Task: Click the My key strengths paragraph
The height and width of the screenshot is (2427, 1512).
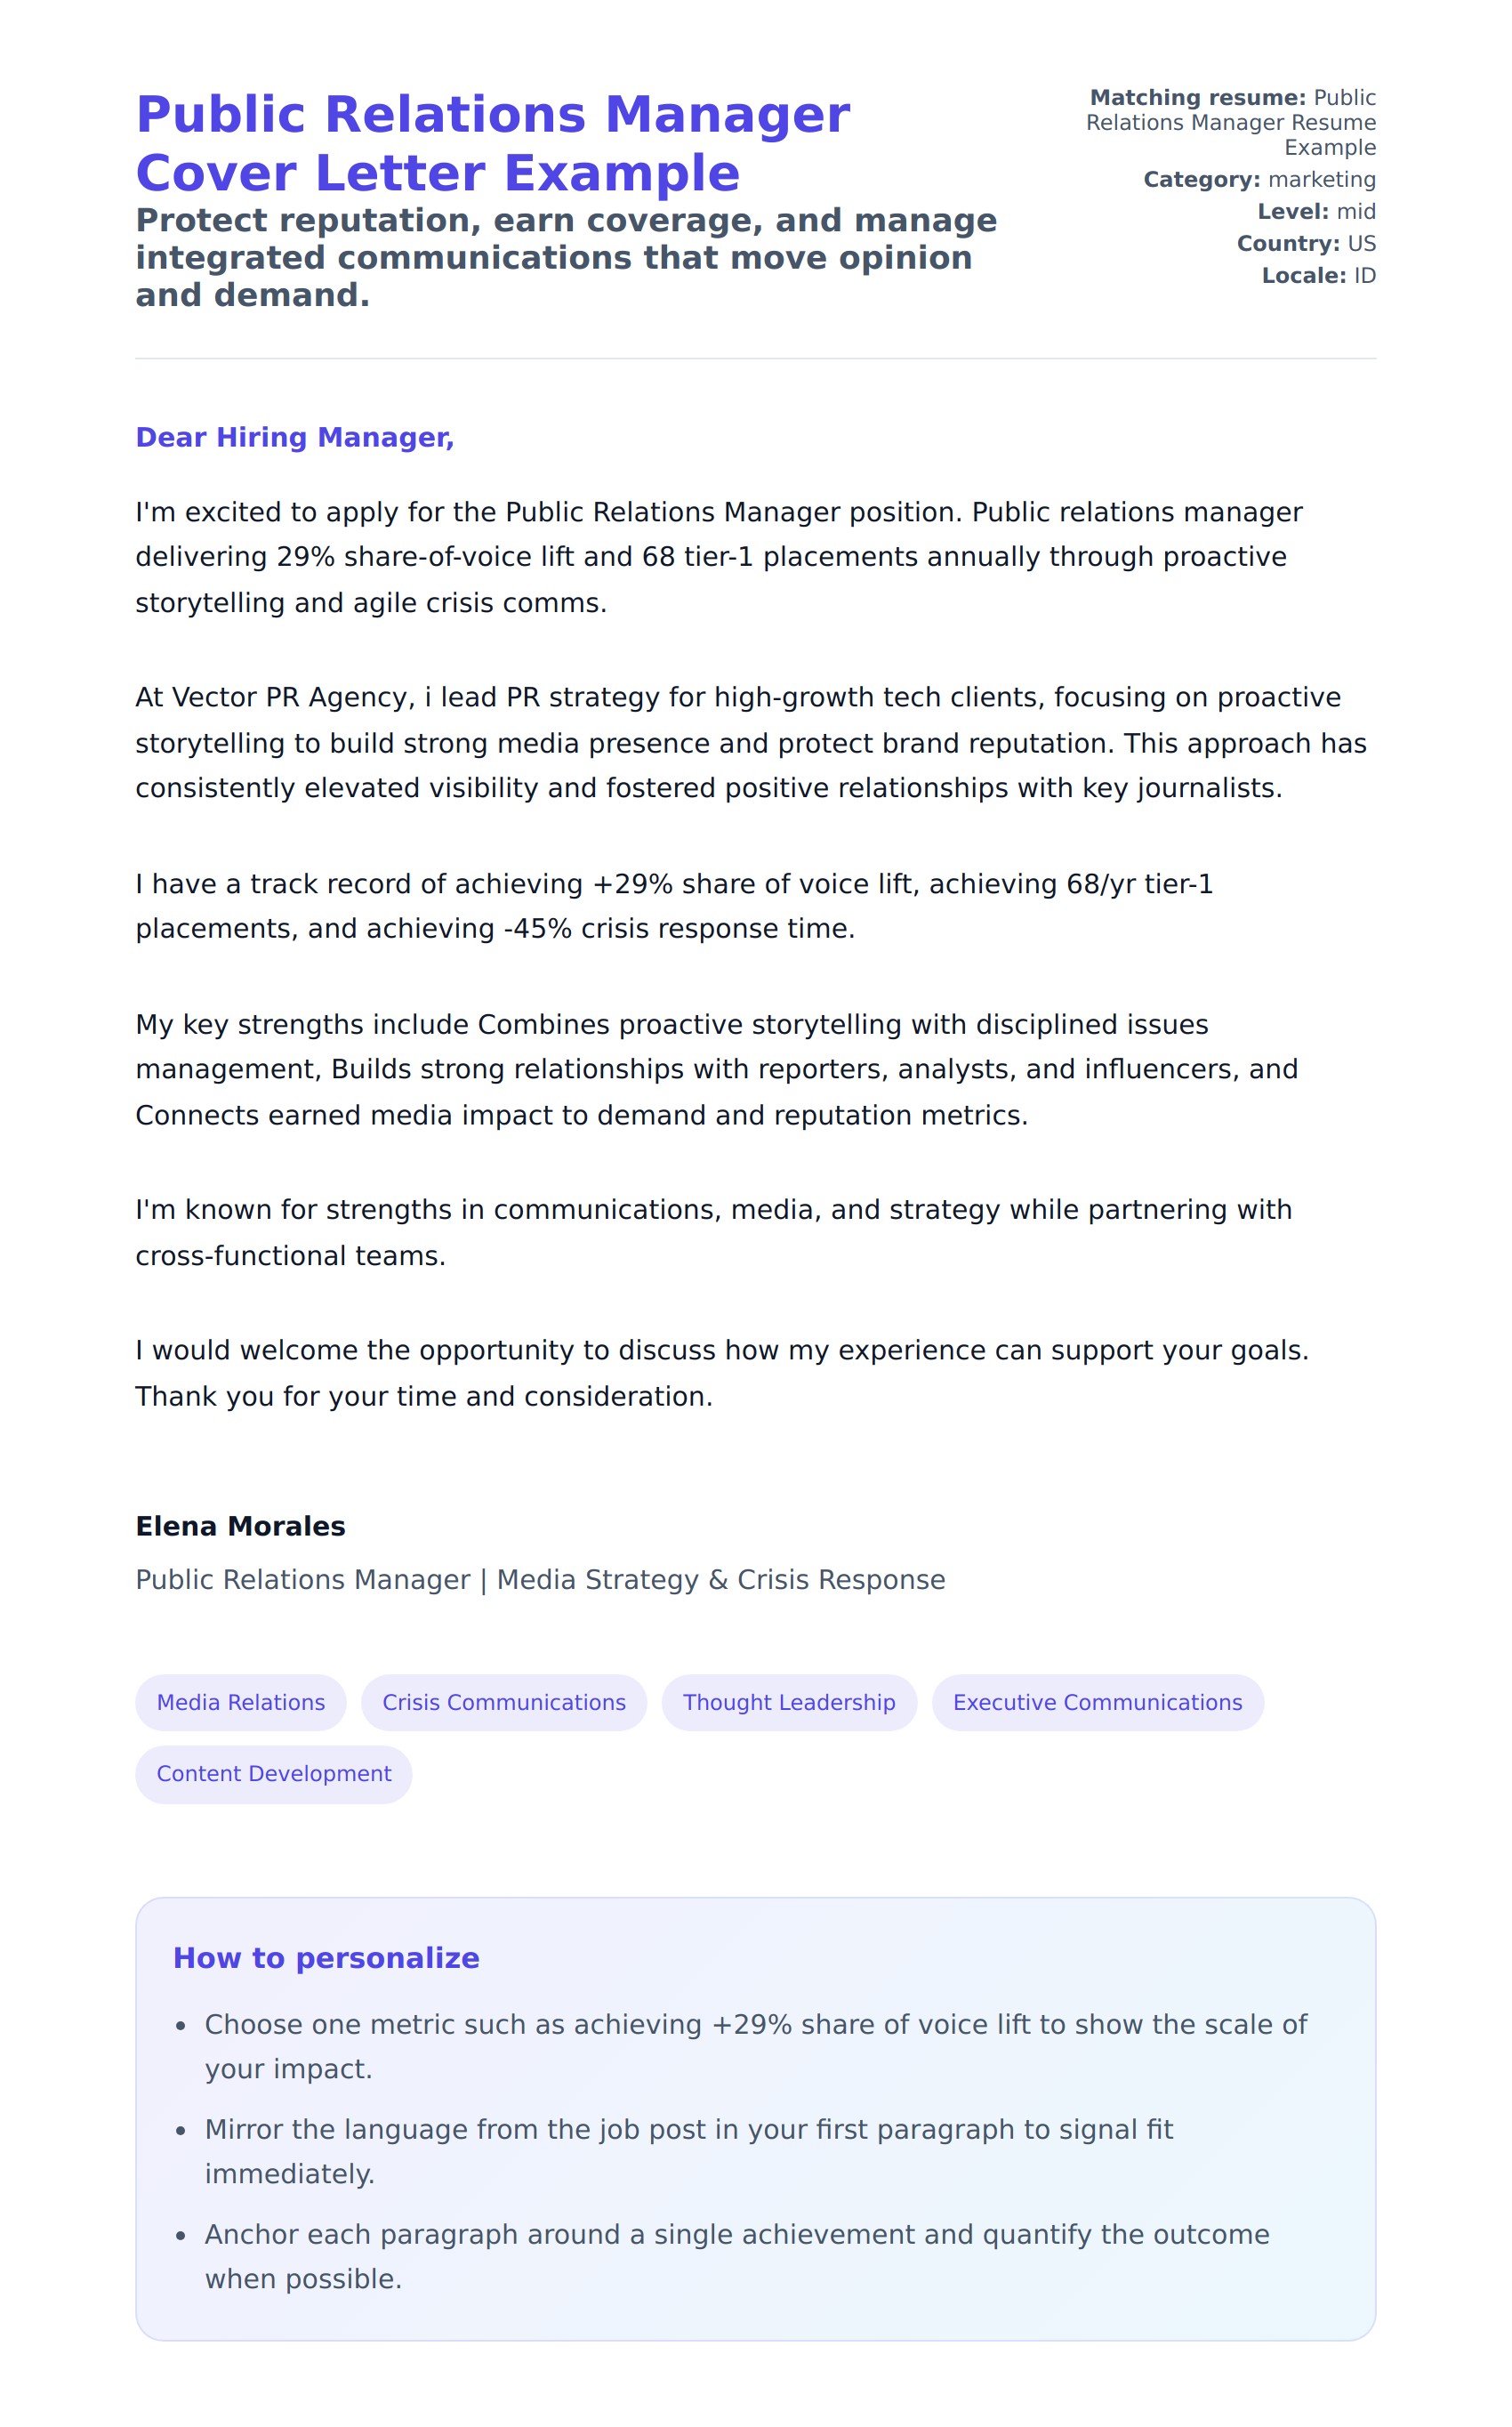Action: coord(716,1069)
